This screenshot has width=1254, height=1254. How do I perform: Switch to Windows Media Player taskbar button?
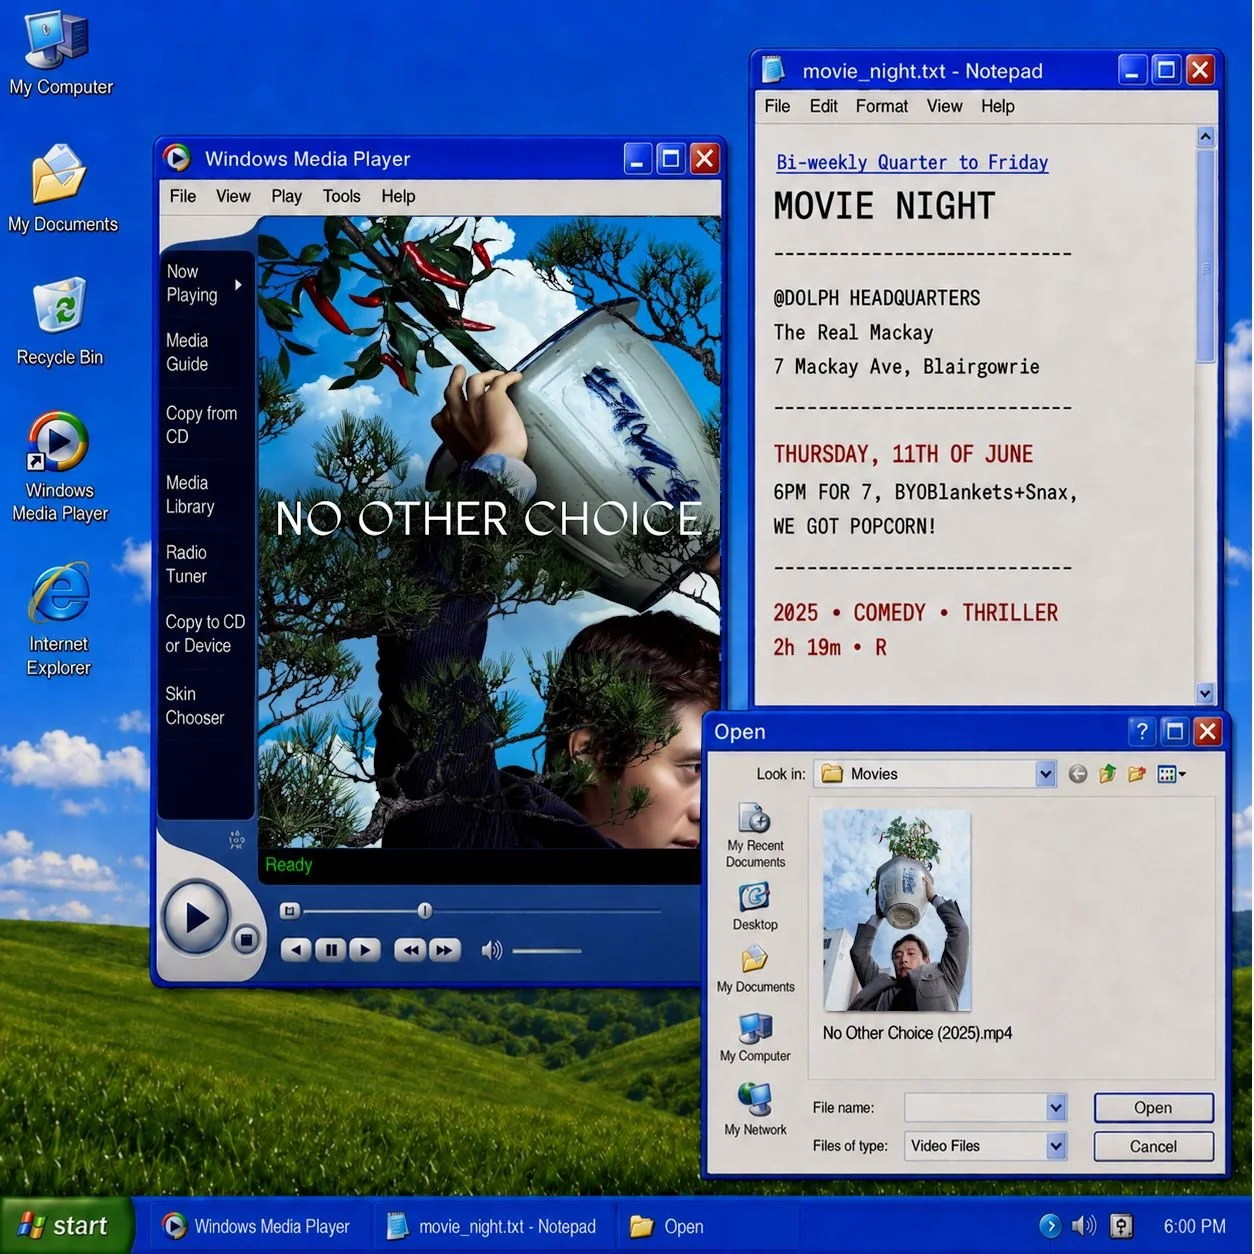(x=257, y=1226)
